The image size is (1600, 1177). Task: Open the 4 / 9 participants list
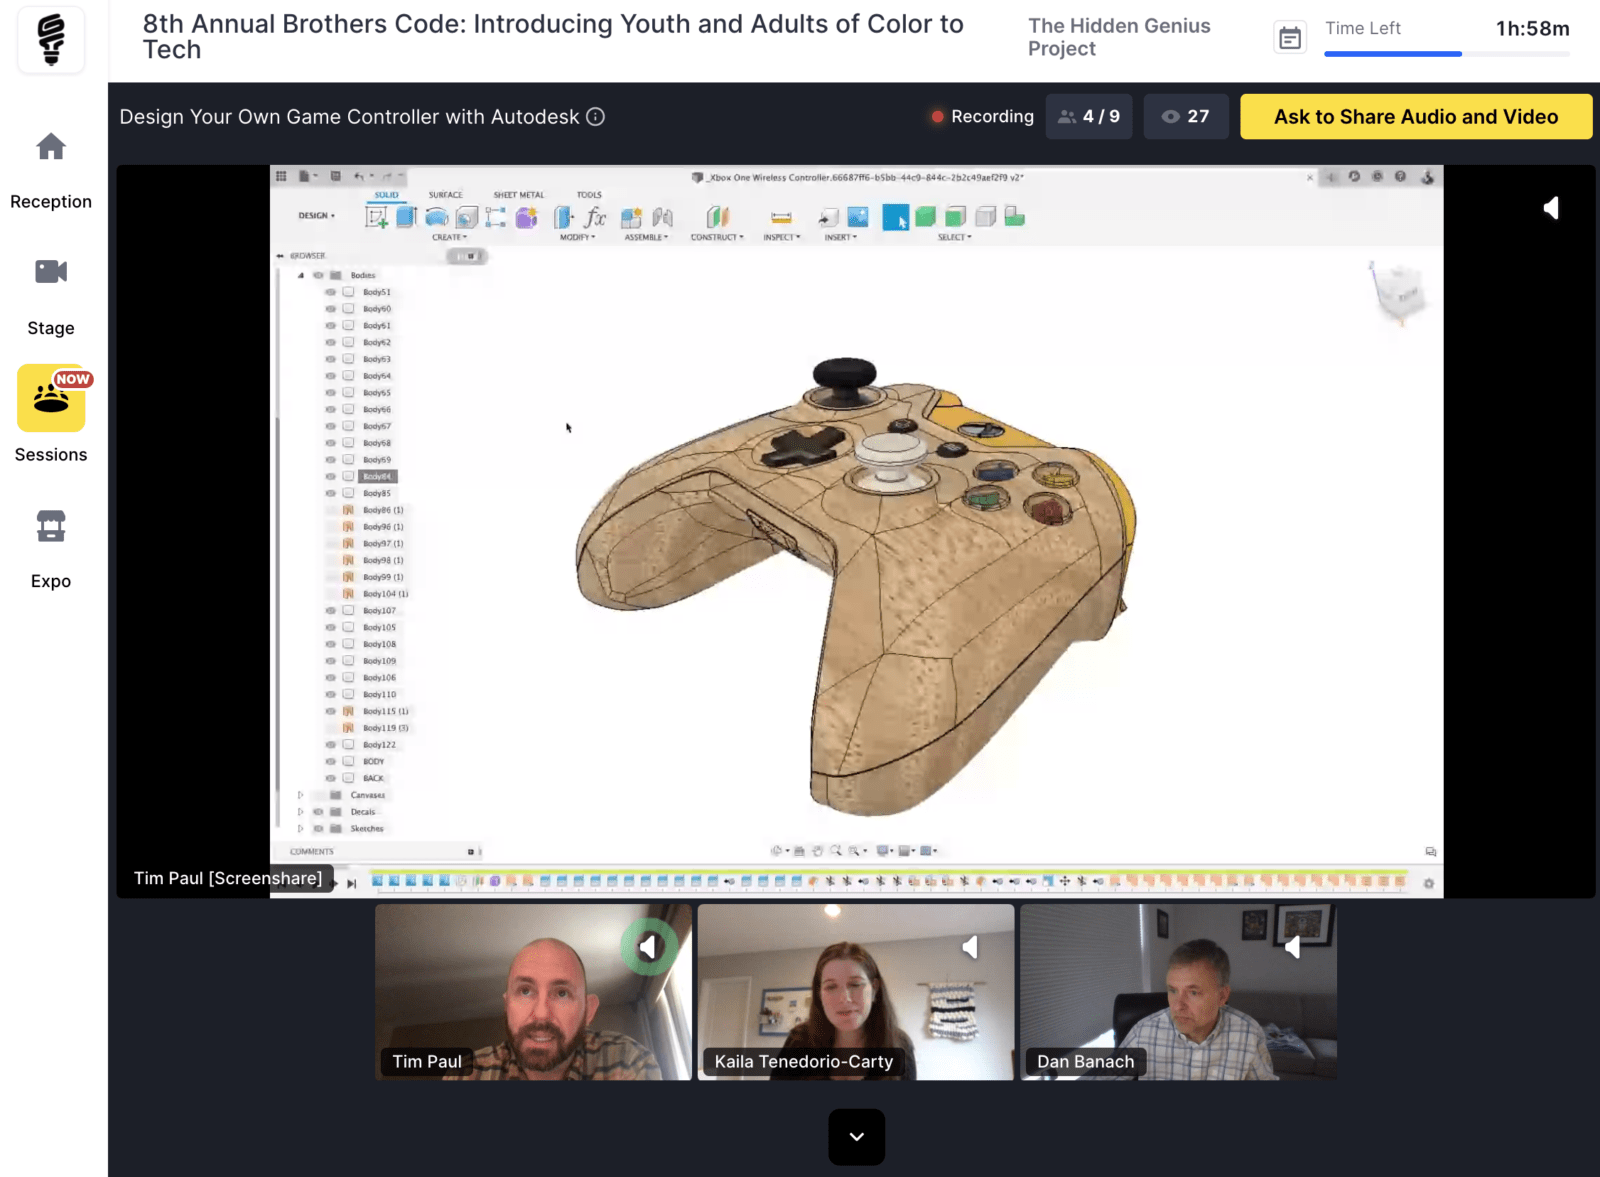coord(1089,117)
